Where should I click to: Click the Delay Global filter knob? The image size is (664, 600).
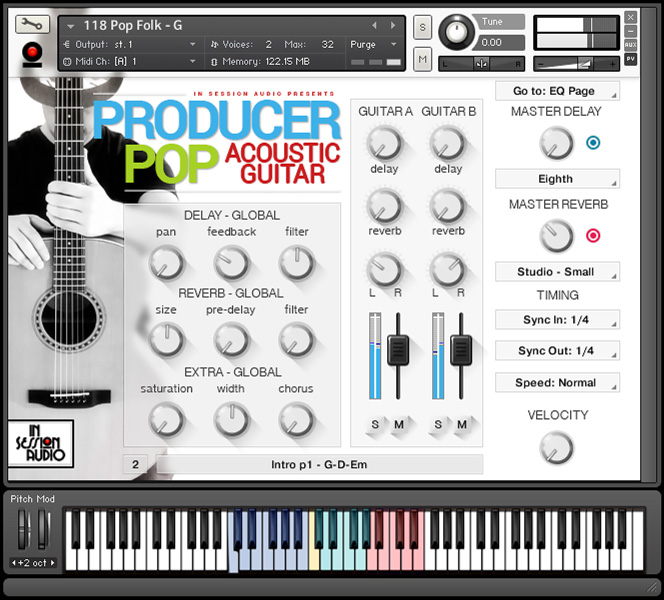pos(296,263)
